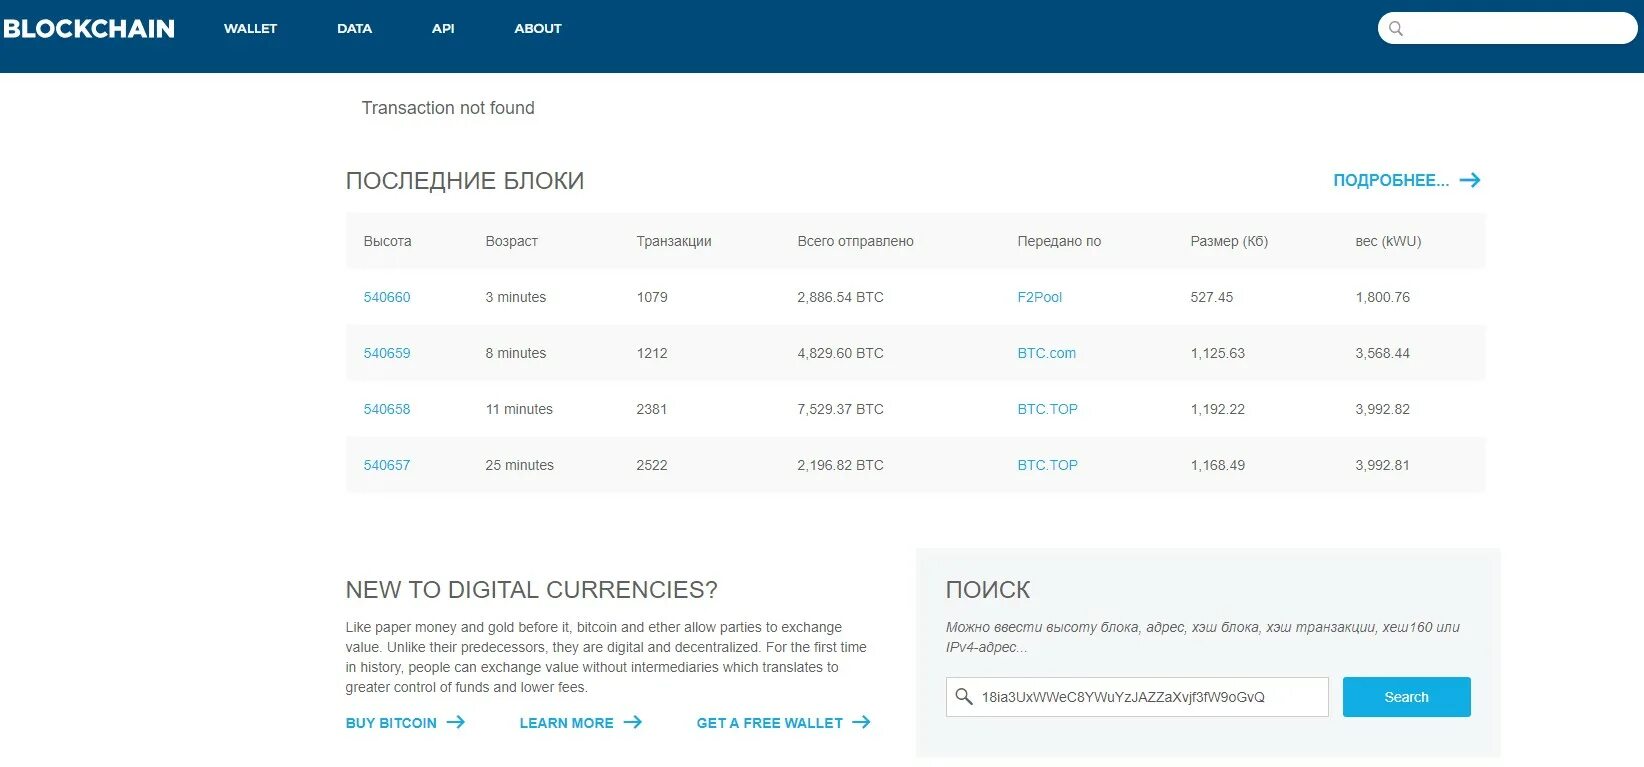Click the transaction count 2381
This screenshot has height=767, width=1644.
tap(652, 409)
